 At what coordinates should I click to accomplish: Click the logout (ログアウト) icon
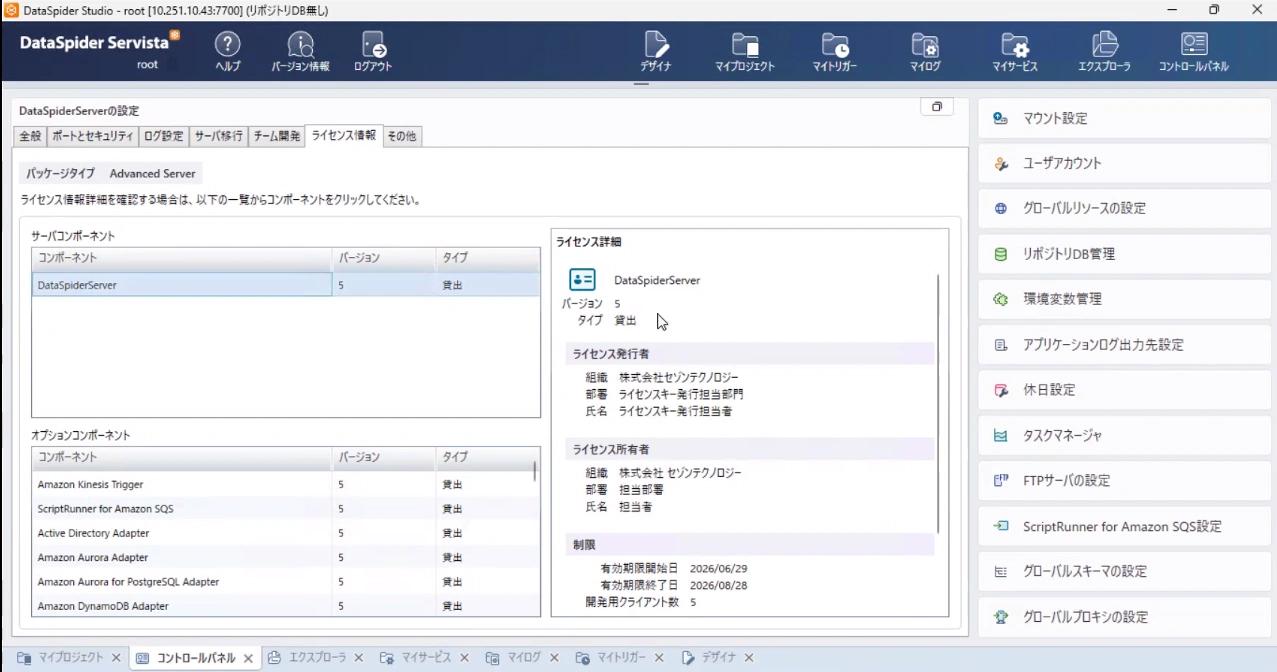pyautogui.click(x=373, y=52)
